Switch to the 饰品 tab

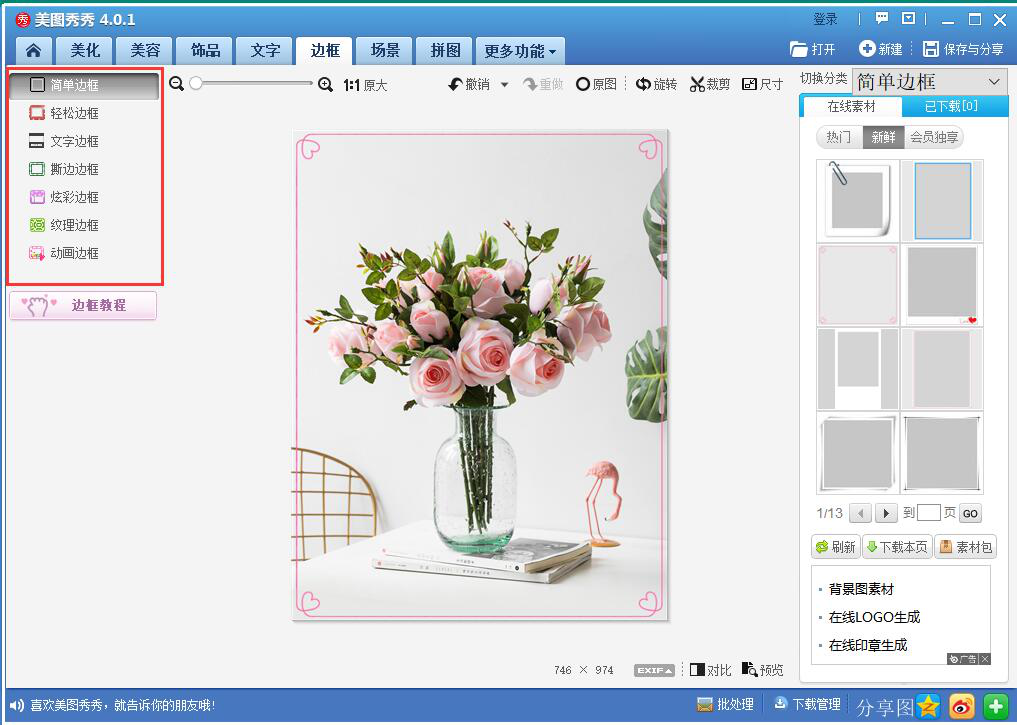coord(205,51)
